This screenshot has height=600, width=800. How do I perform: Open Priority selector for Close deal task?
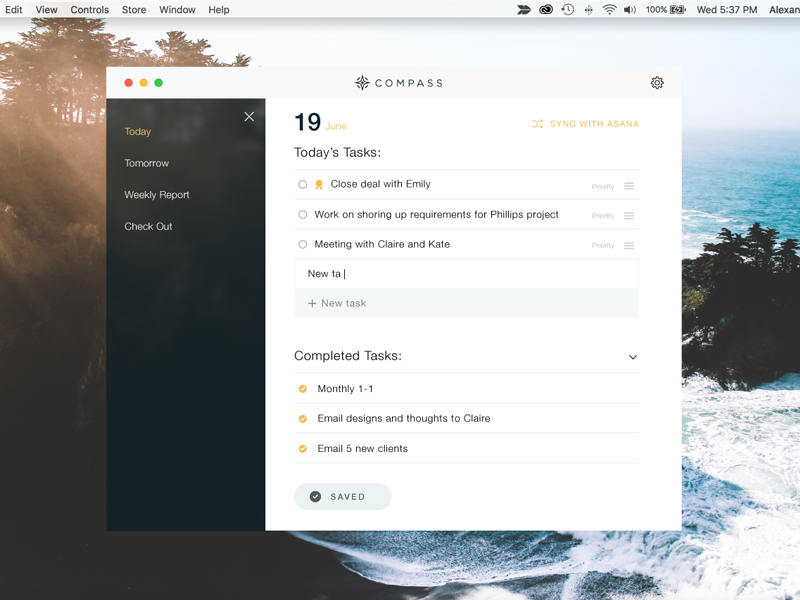point(602,187)
